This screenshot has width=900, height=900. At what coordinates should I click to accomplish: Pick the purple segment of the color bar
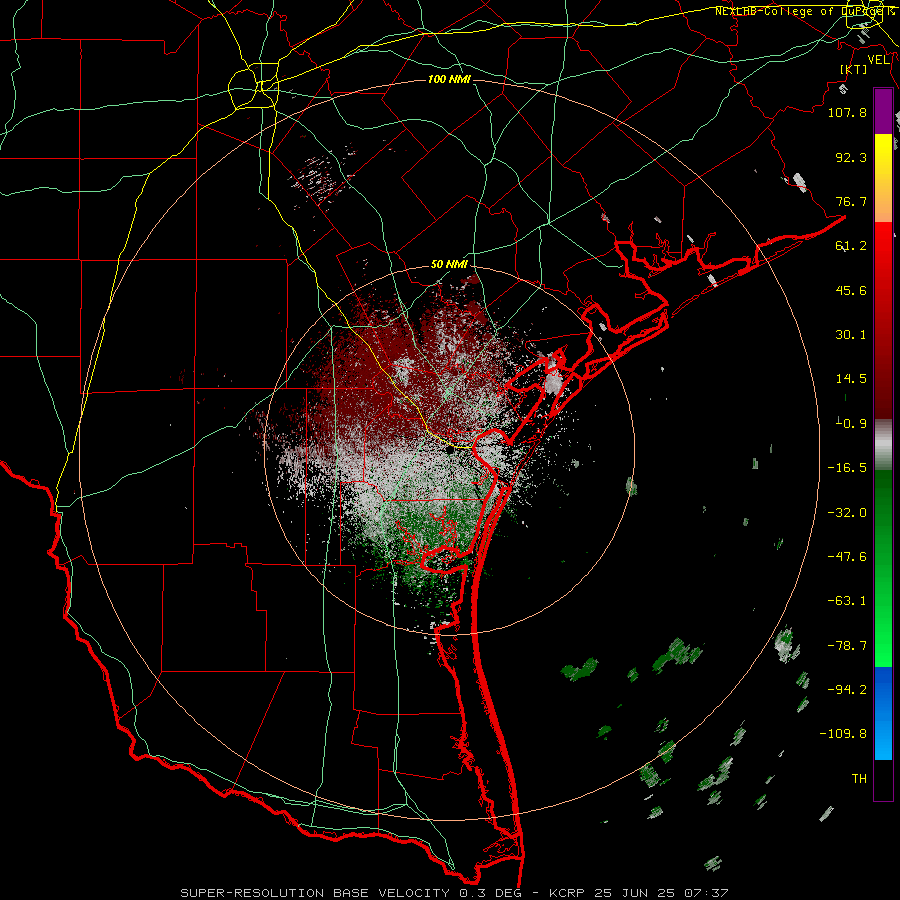point(883,111)
